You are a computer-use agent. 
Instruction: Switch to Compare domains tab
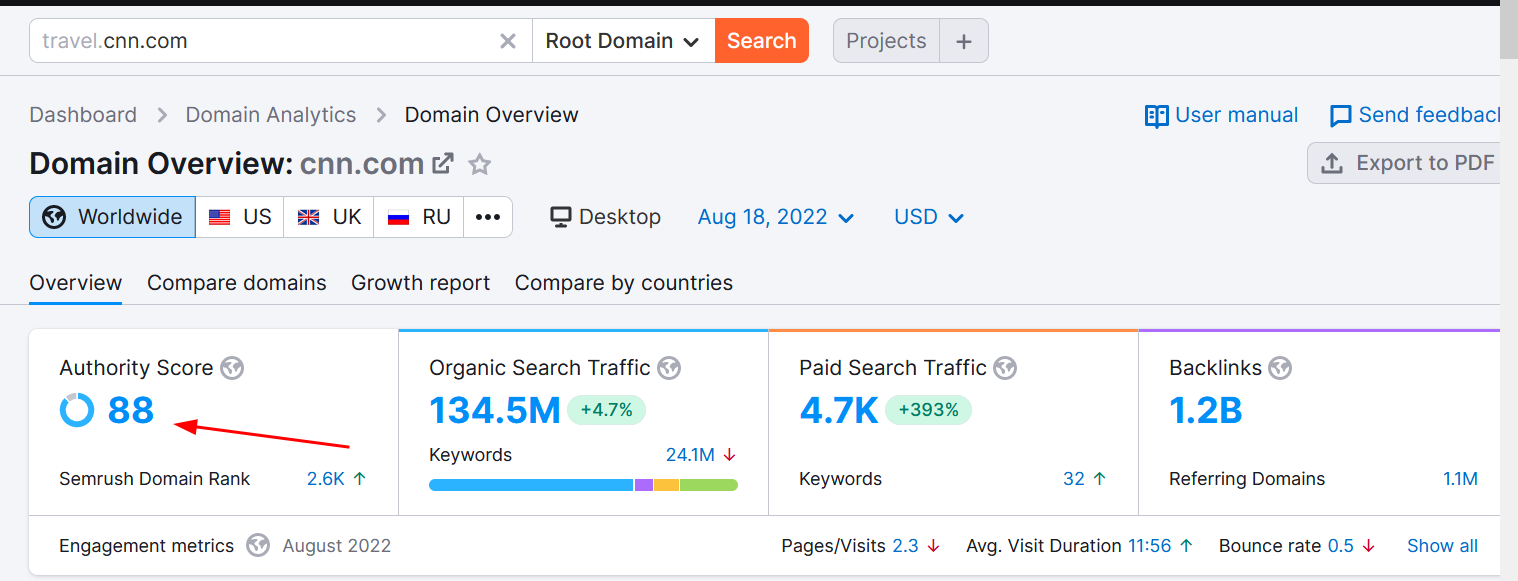[237, 283]
